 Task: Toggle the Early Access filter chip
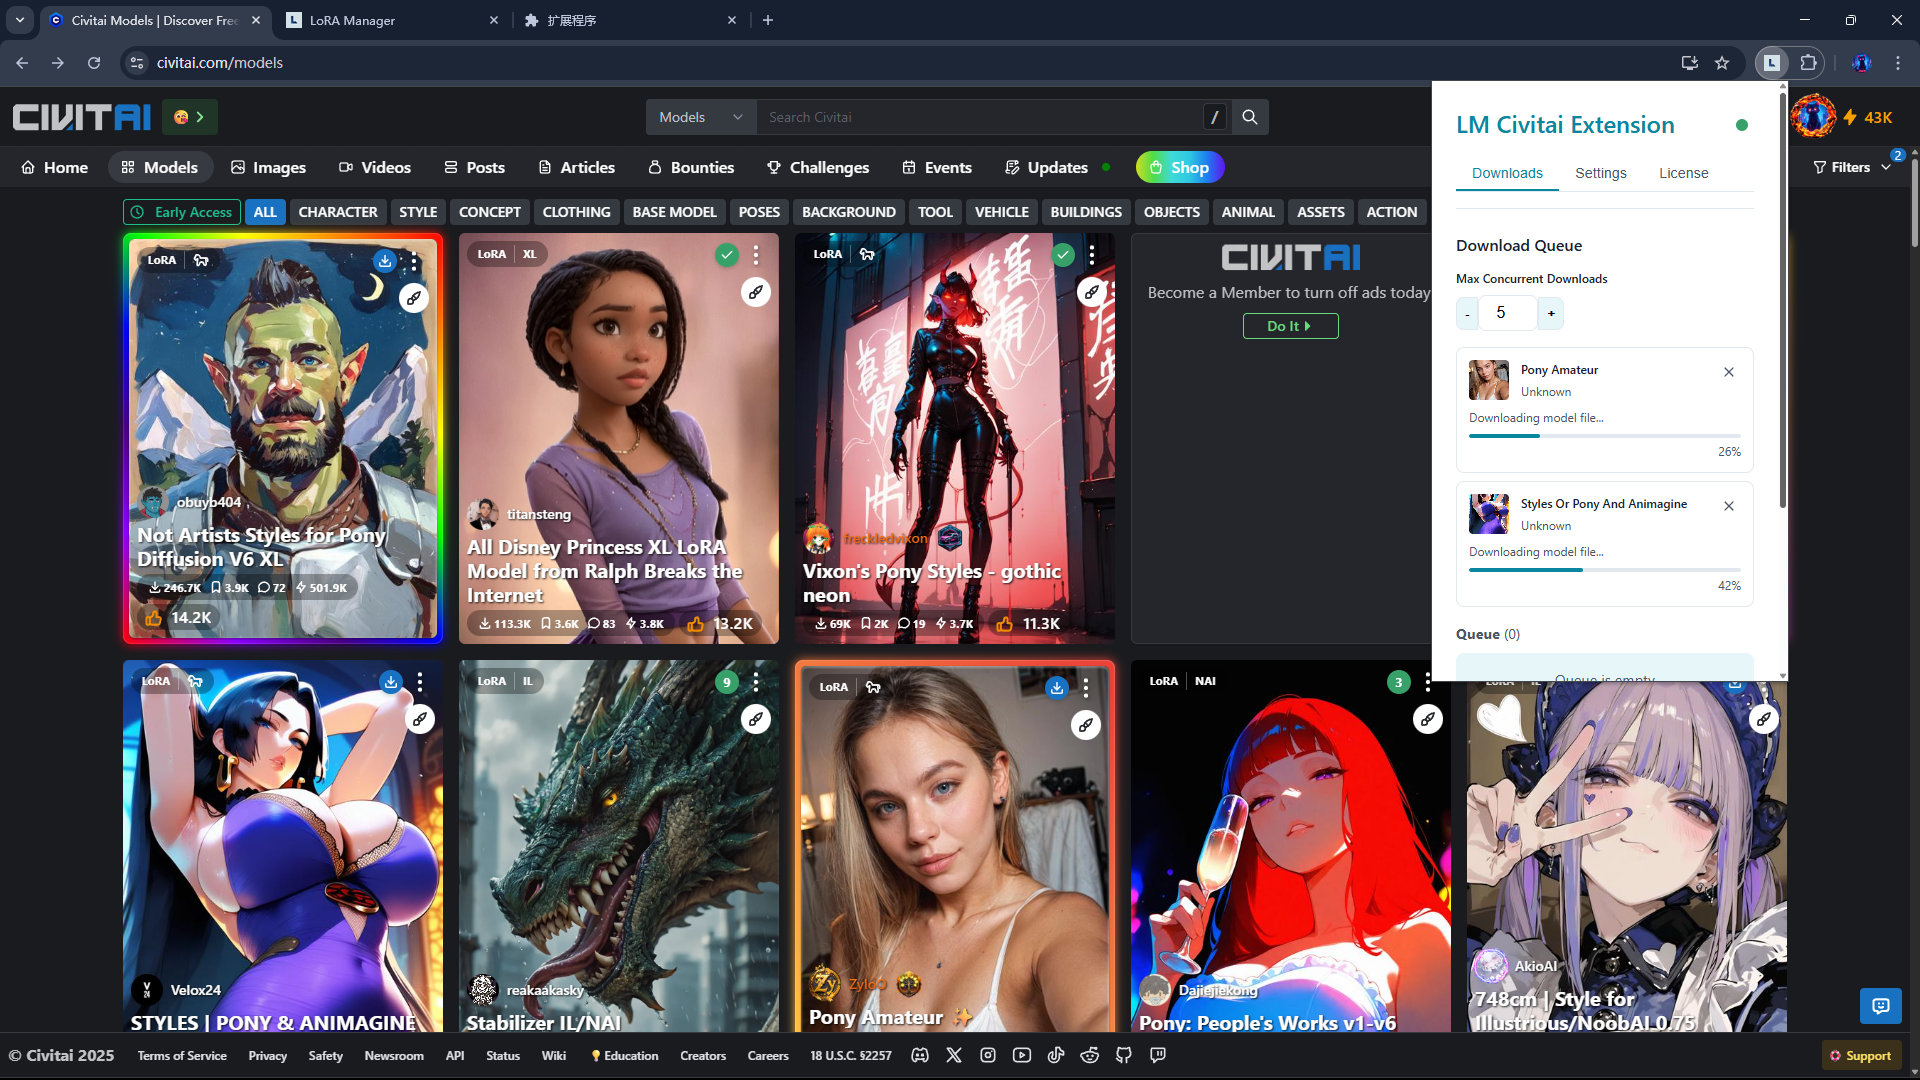point(182,212)
